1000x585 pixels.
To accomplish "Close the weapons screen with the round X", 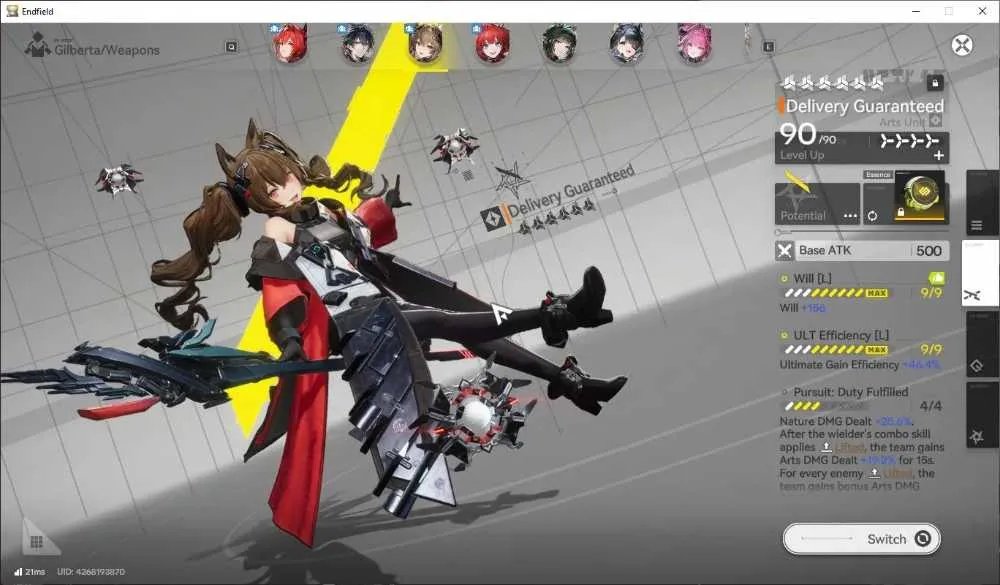I will 962,45.
